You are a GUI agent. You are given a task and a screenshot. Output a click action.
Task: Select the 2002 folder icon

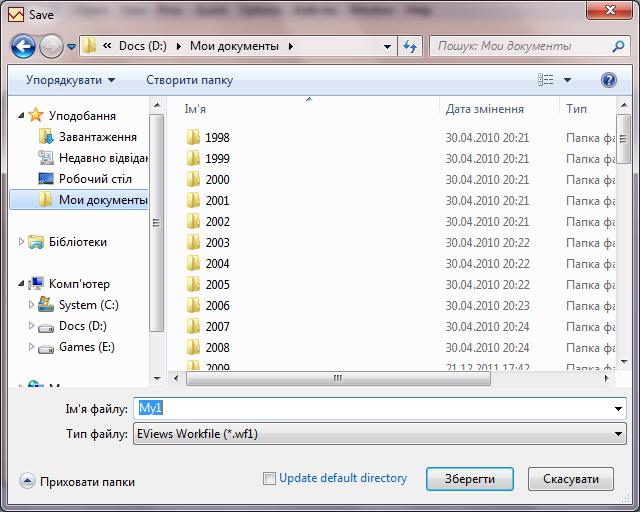(193, 221)
